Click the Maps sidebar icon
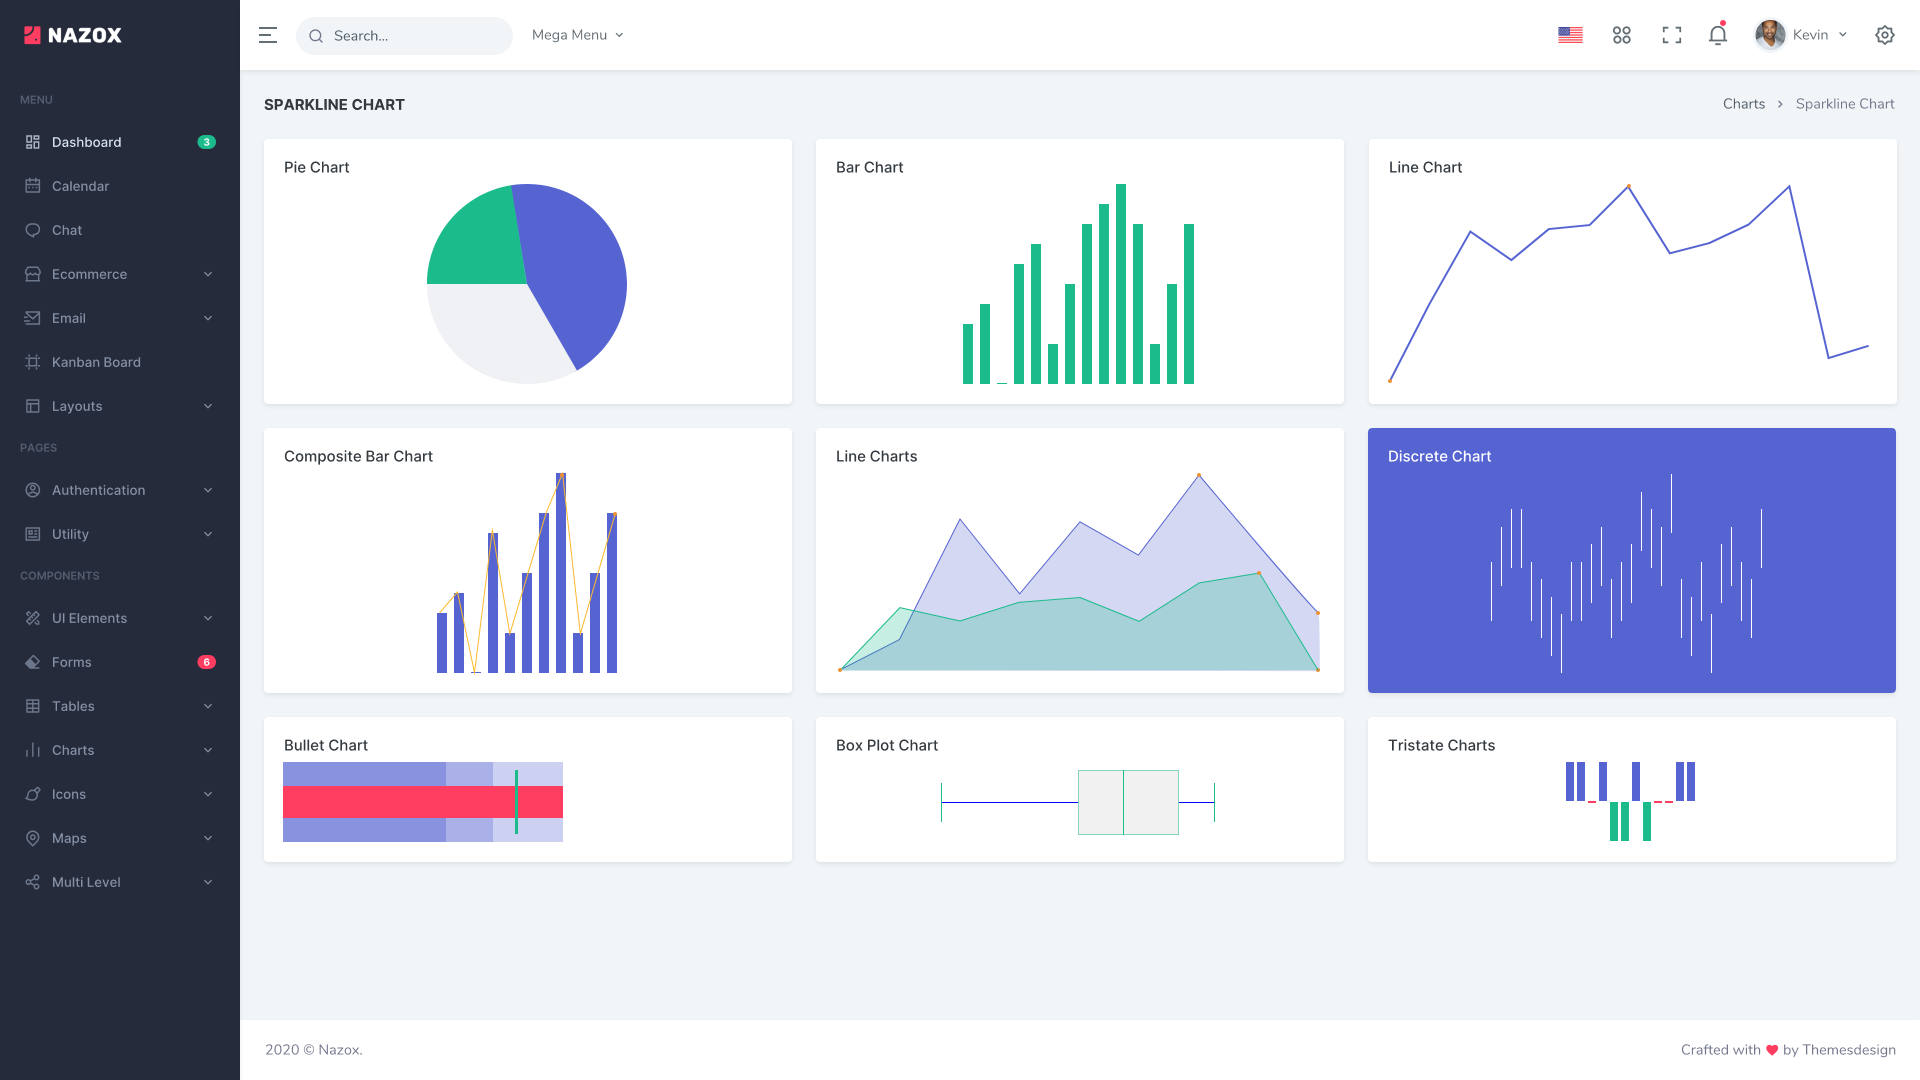 tap(33, 837)
